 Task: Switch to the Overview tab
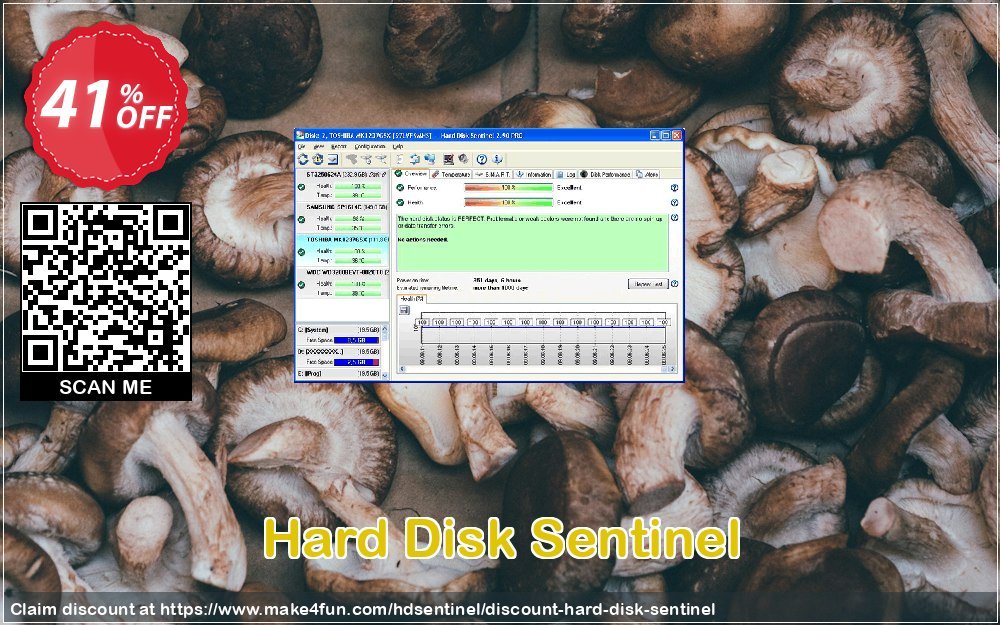point(411,174)
